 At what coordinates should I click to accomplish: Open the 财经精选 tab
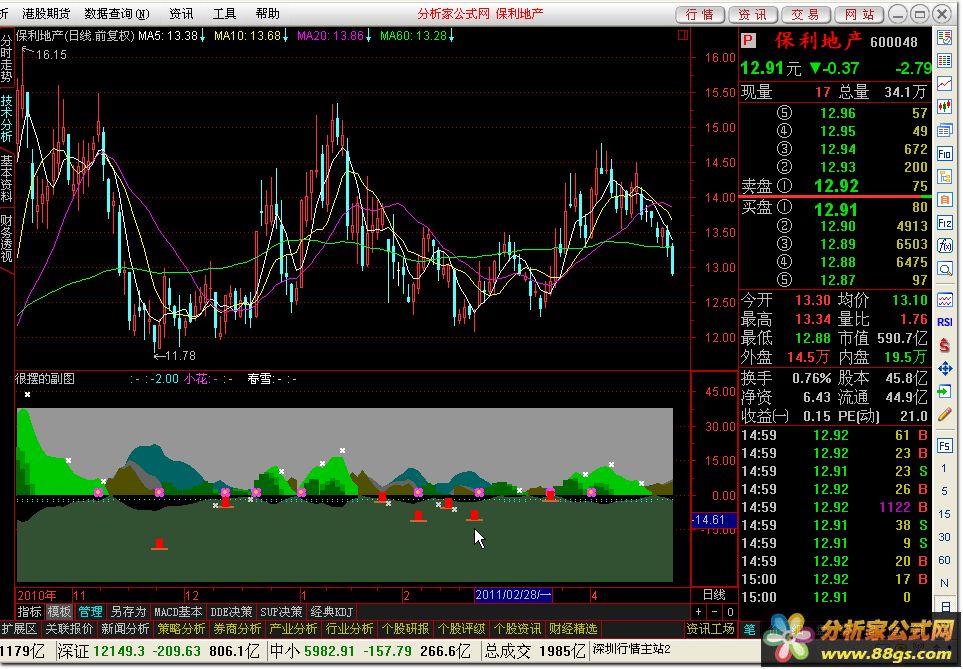point(573,629)
